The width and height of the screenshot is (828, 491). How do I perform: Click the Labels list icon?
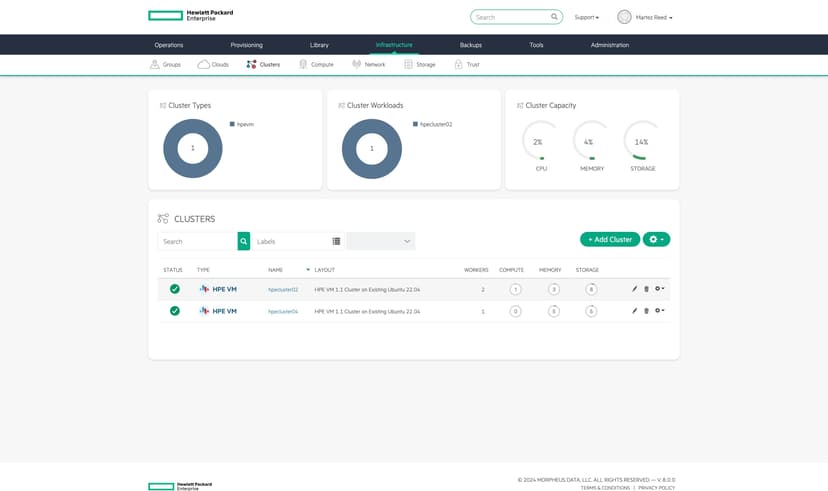[336, 241]
